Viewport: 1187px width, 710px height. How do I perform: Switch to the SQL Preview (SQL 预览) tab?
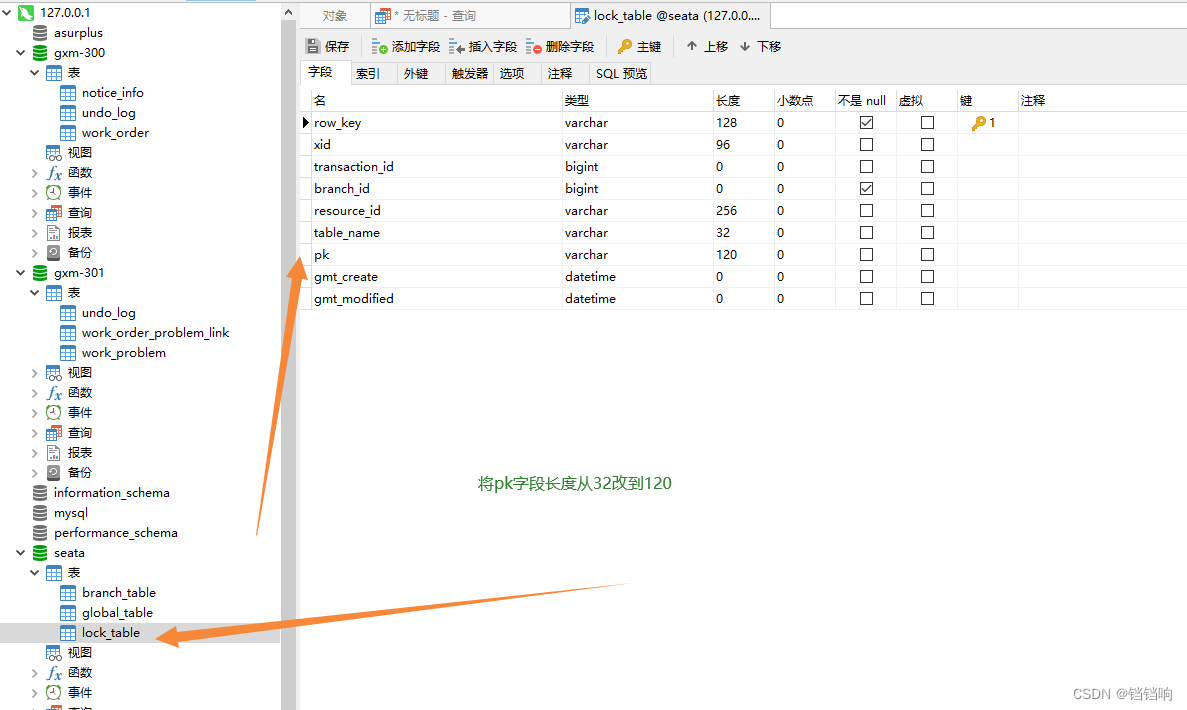click(622, 73)
